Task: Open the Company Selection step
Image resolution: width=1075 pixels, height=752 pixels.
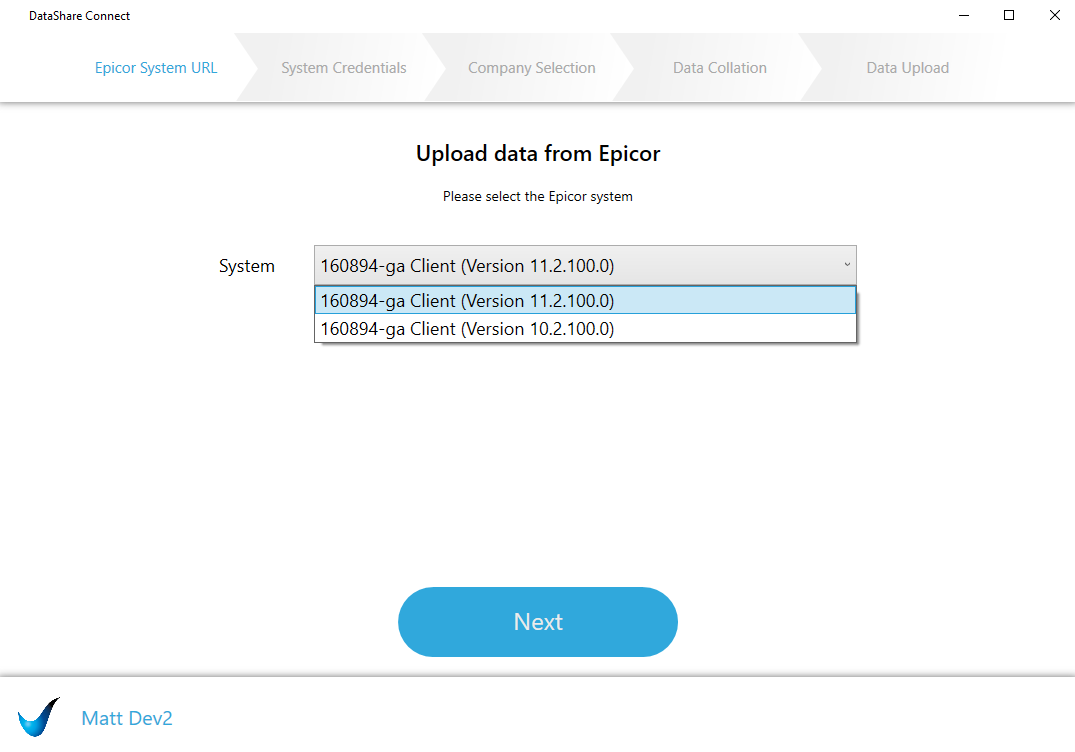Action: (x=531, y=68)
